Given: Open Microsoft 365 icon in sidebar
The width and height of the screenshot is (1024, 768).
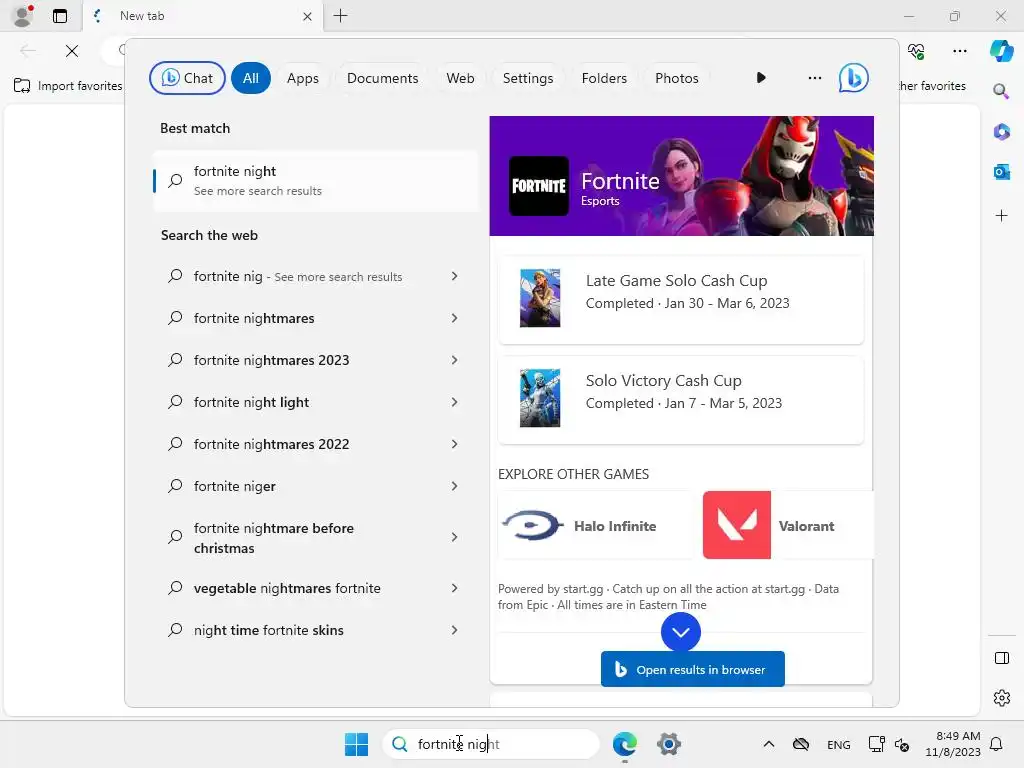Looking at the screenshot, I should [1001, 132].
